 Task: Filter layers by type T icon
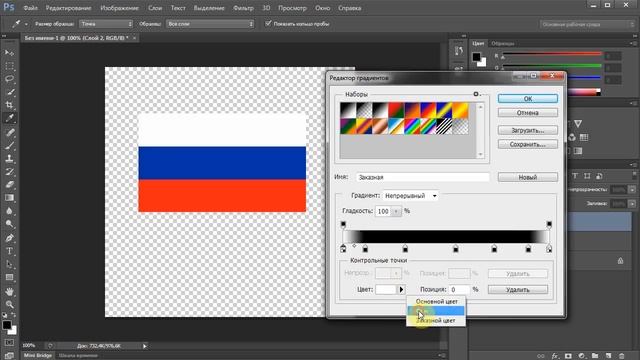click(x=575, y=176)
